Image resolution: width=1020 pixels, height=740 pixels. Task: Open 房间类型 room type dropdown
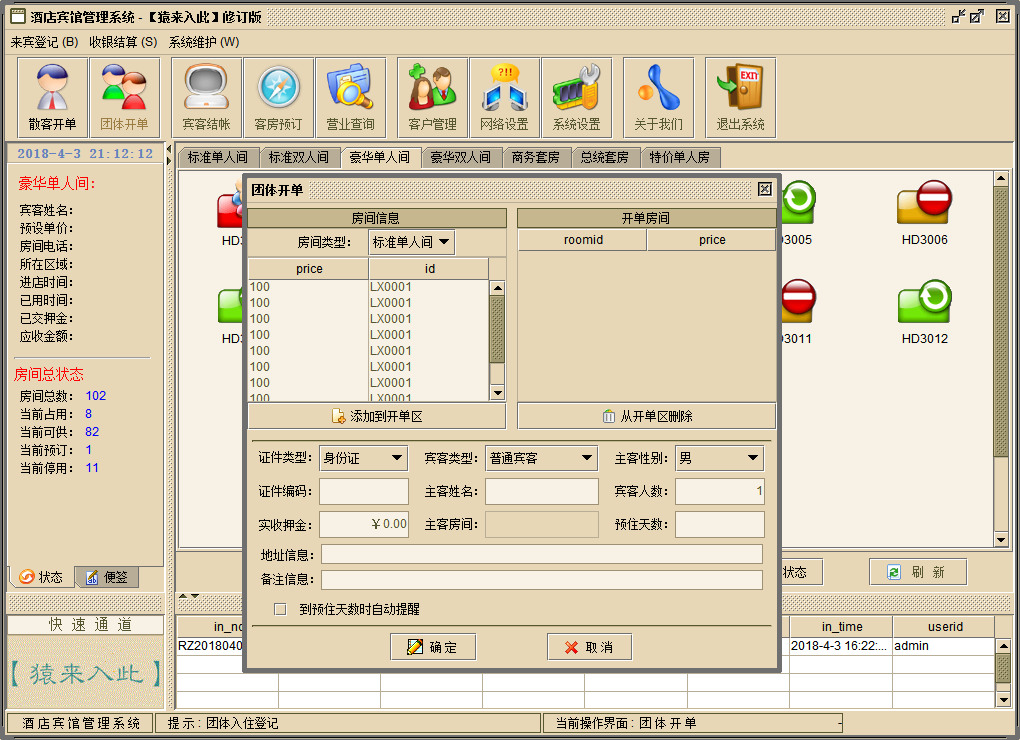tap(412, 243)
